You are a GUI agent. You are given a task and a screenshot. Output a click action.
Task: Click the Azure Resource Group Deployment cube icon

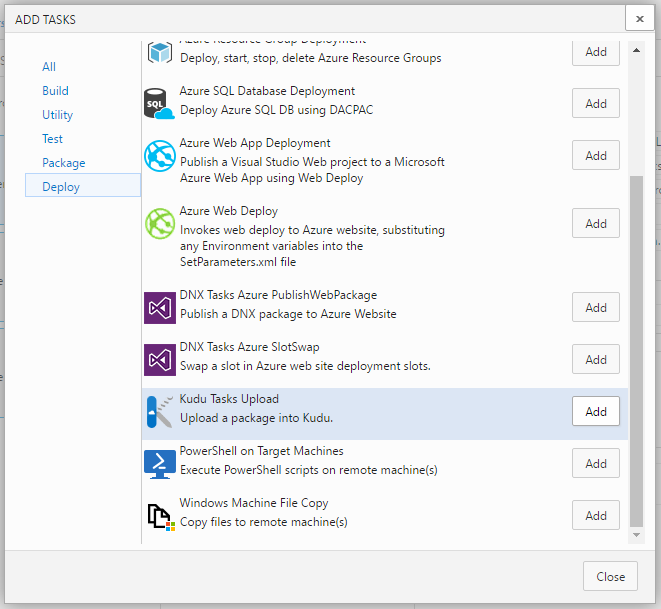point(160,53)
